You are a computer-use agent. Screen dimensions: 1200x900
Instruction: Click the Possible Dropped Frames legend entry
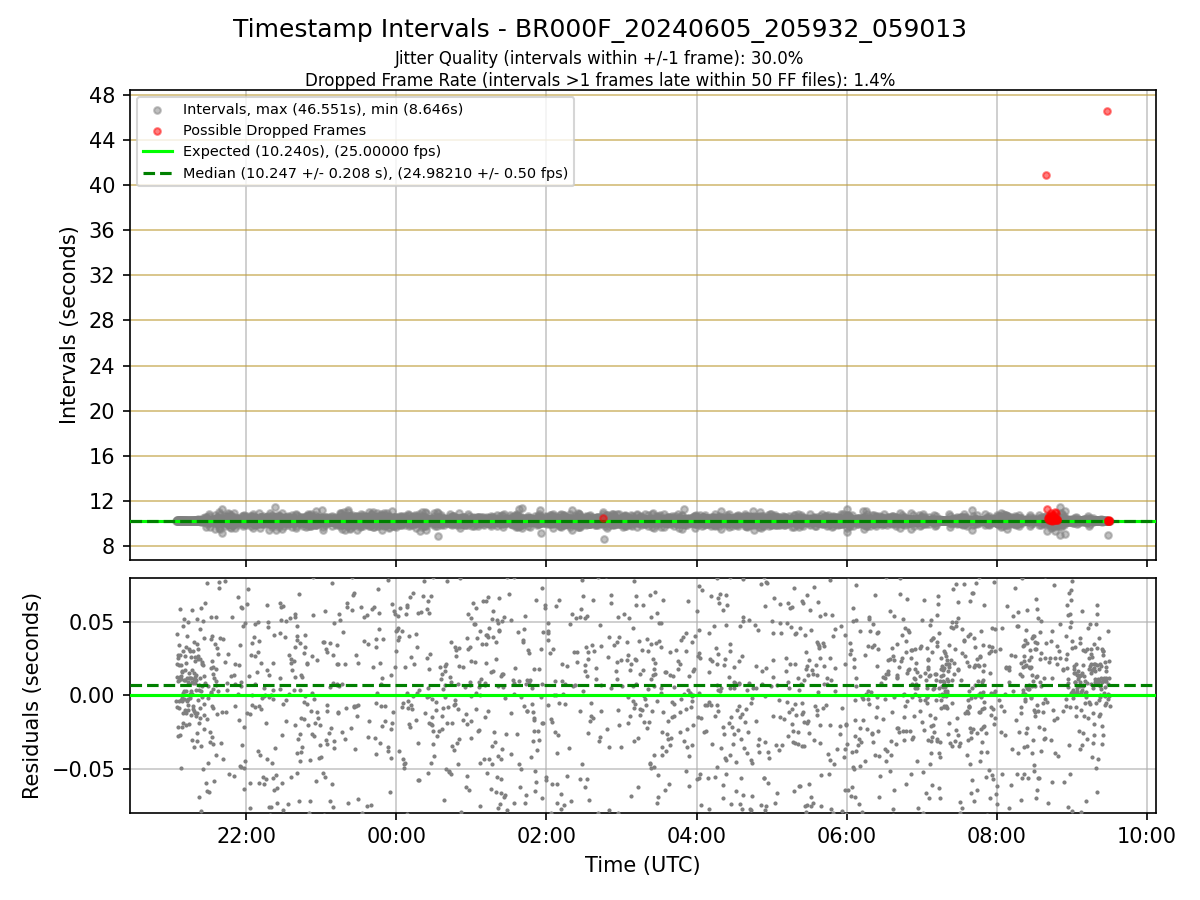[x=274, y=130]
